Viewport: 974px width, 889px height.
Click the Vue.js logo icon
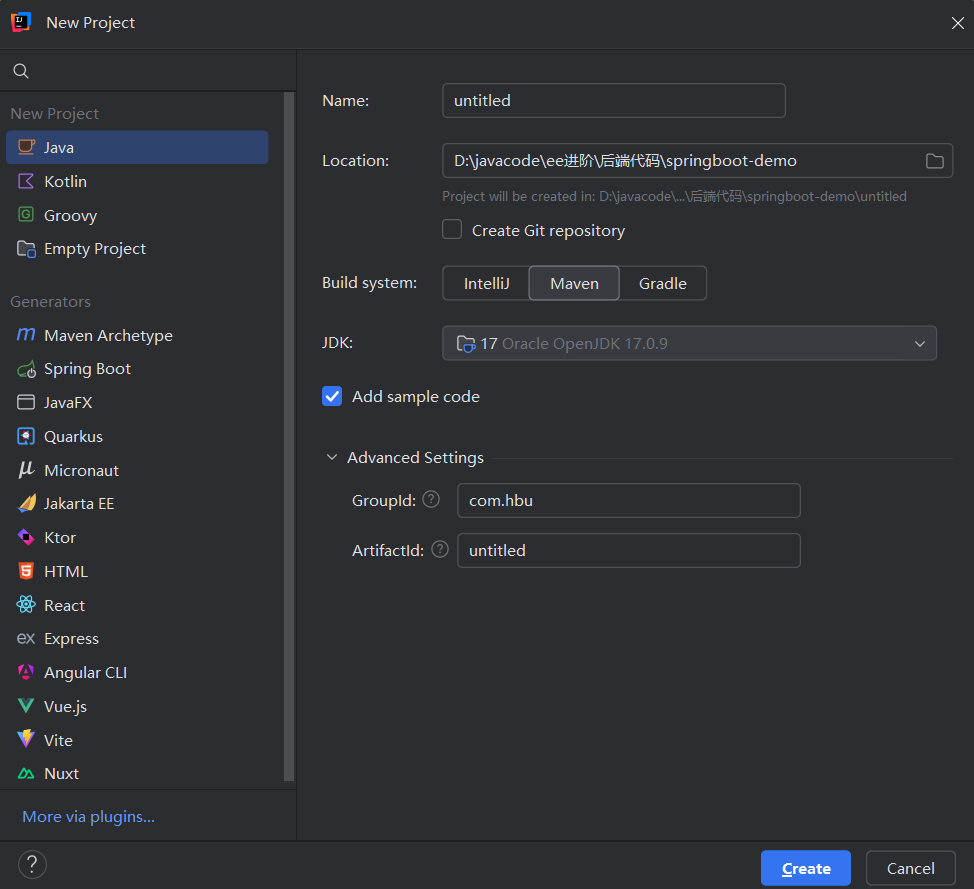pyautogui.click(x=26, y=706)
